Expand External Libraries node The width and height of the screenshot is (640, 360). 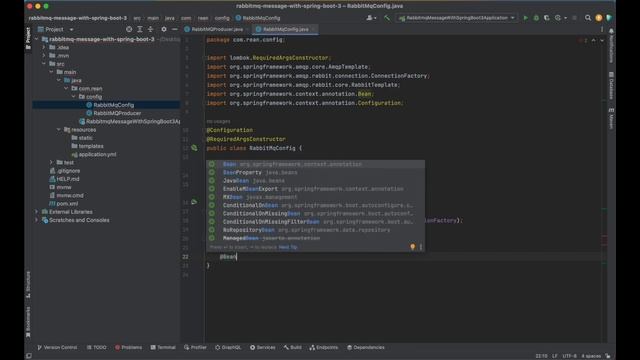[x=37, y=212]
